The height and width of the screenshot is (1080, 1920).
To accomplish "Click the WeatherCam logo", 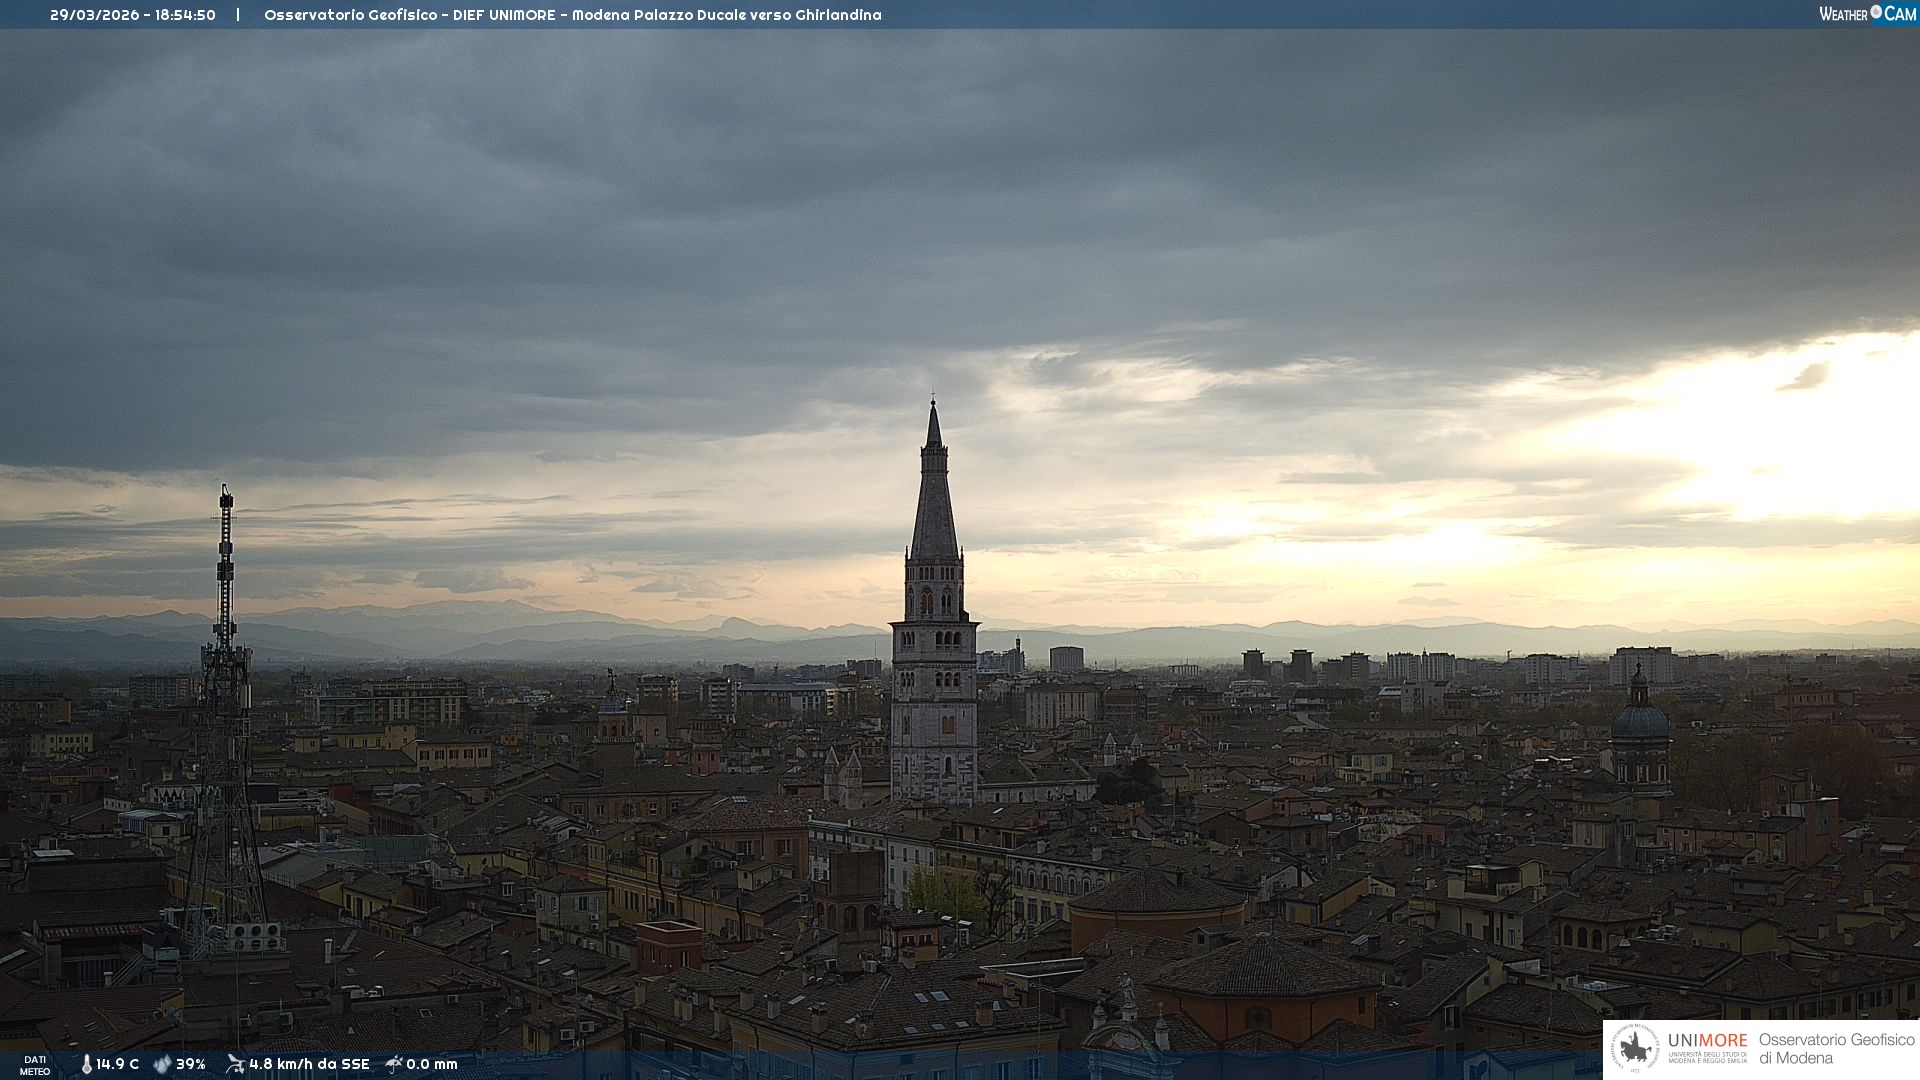I will point(1867,14).
